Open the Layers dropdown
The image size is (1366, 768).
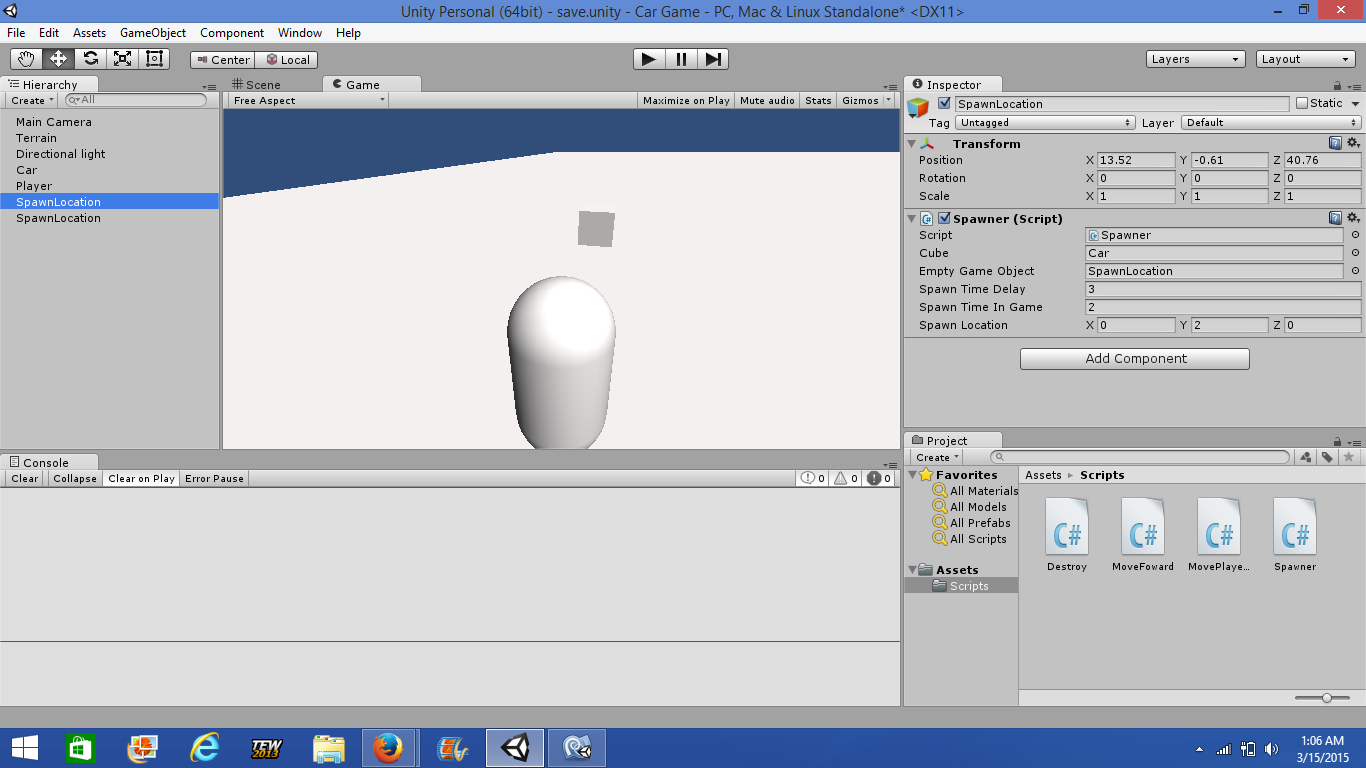pyautogui.click(x=1196, y=59)
